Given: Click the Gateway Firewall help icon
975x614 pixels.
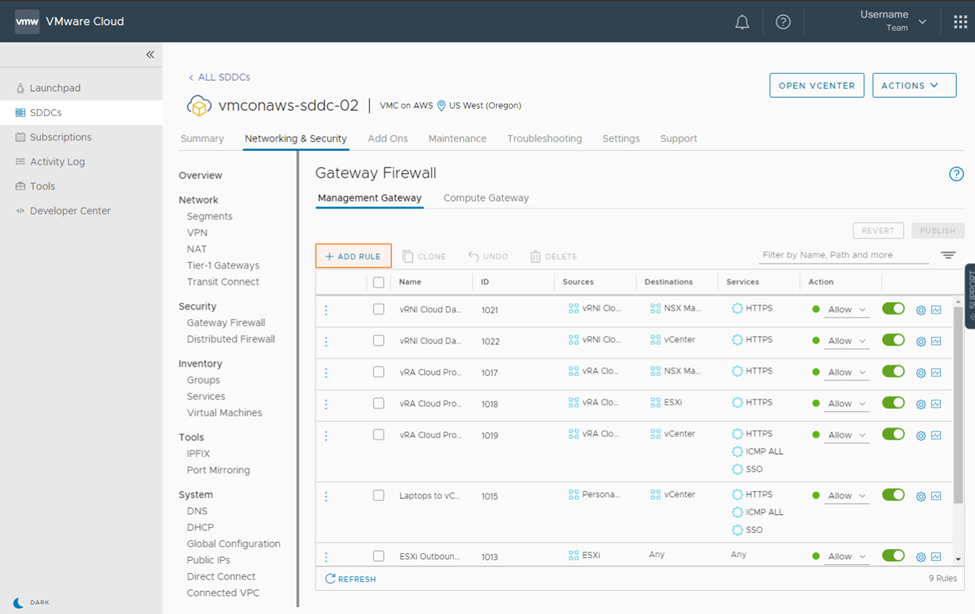Looking at the screenshot, I should pos(956,174).
